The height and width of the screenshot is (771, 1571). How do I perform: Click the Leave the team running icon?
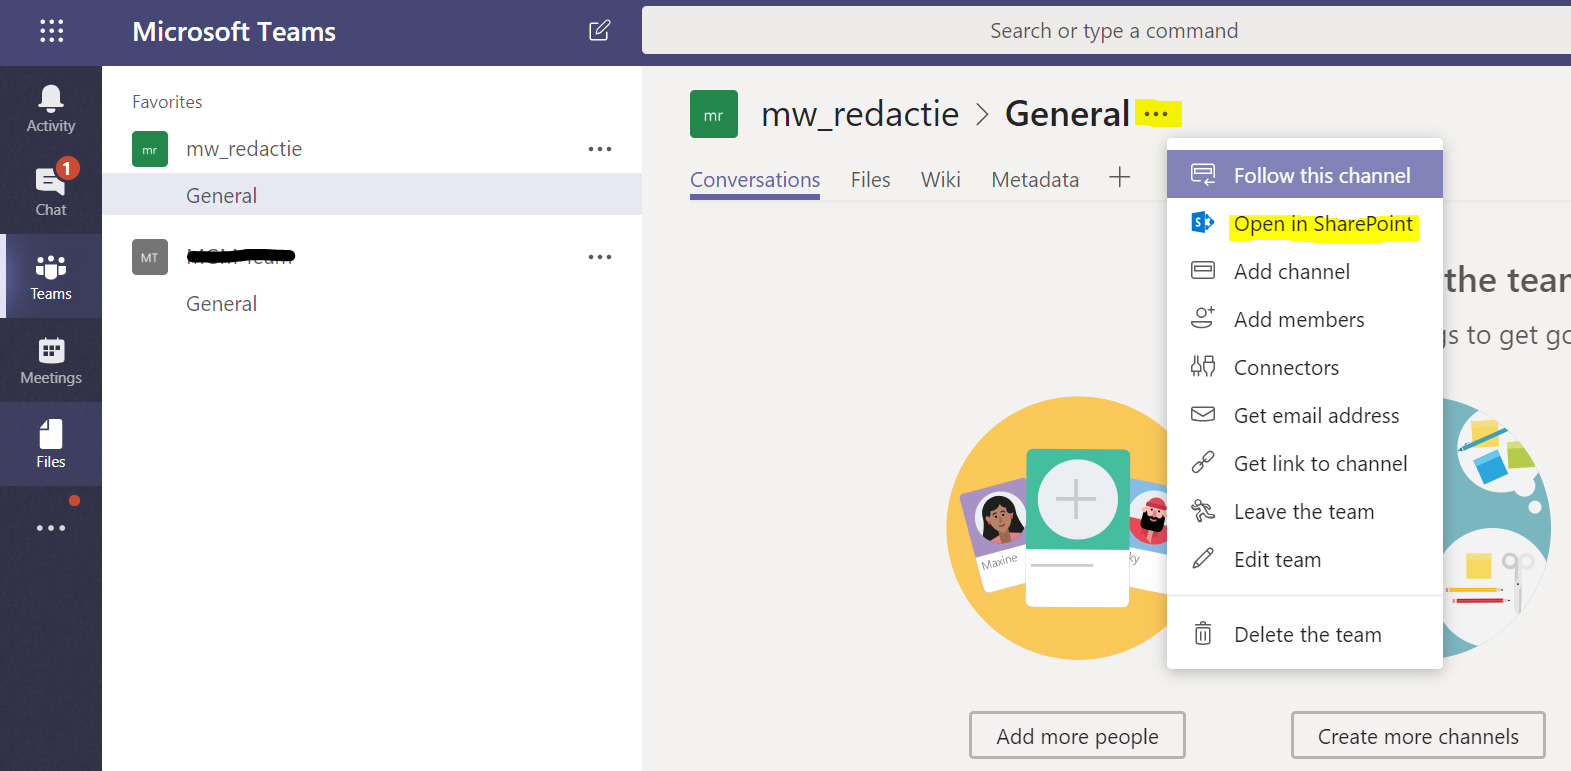[1203, 510]
